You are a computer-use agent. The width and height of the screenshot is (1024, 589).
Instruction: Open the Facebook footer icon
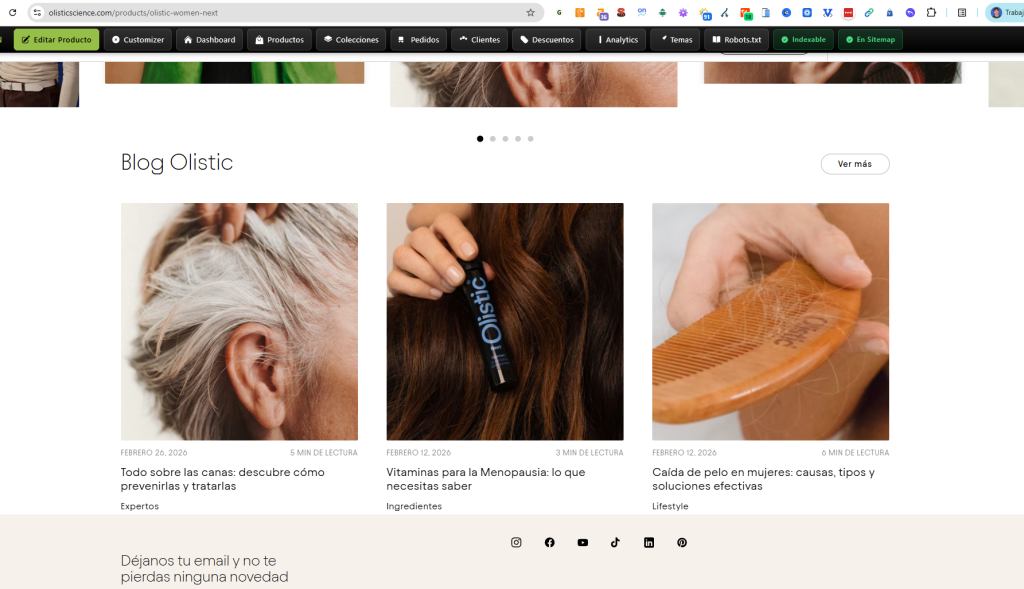[549, 542]
